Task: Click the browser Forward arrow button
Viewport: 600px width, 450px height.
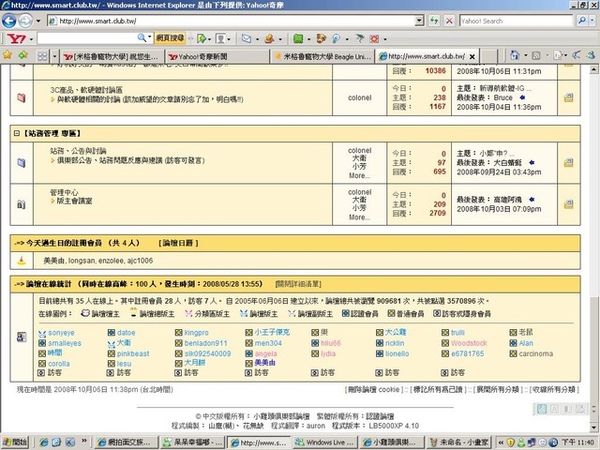Action: point(25,21)
